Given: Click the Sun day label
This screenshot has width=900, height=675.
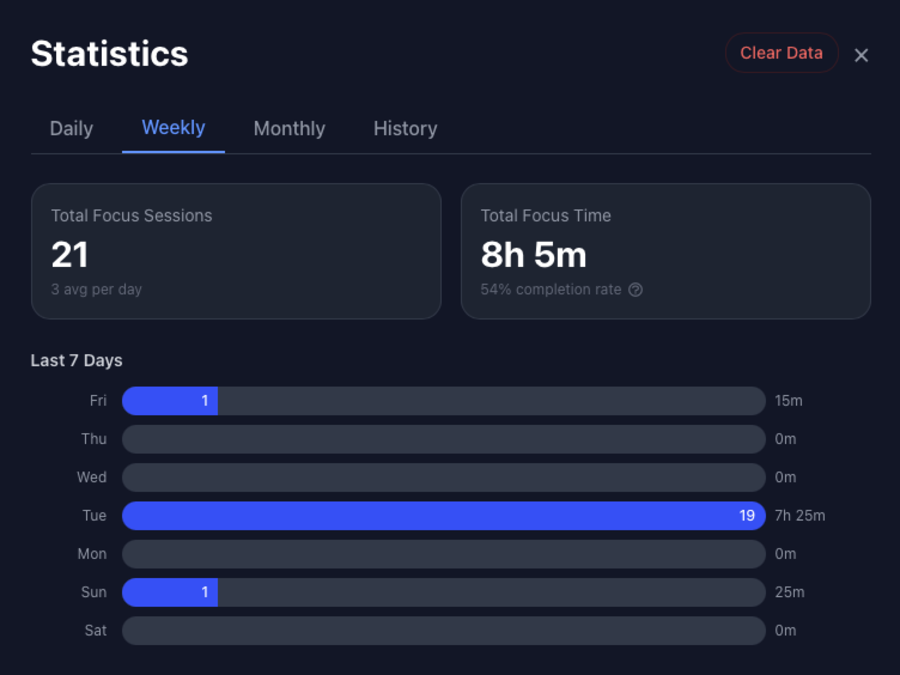Looking at the screenshot, I should click(x=93, y=592).
